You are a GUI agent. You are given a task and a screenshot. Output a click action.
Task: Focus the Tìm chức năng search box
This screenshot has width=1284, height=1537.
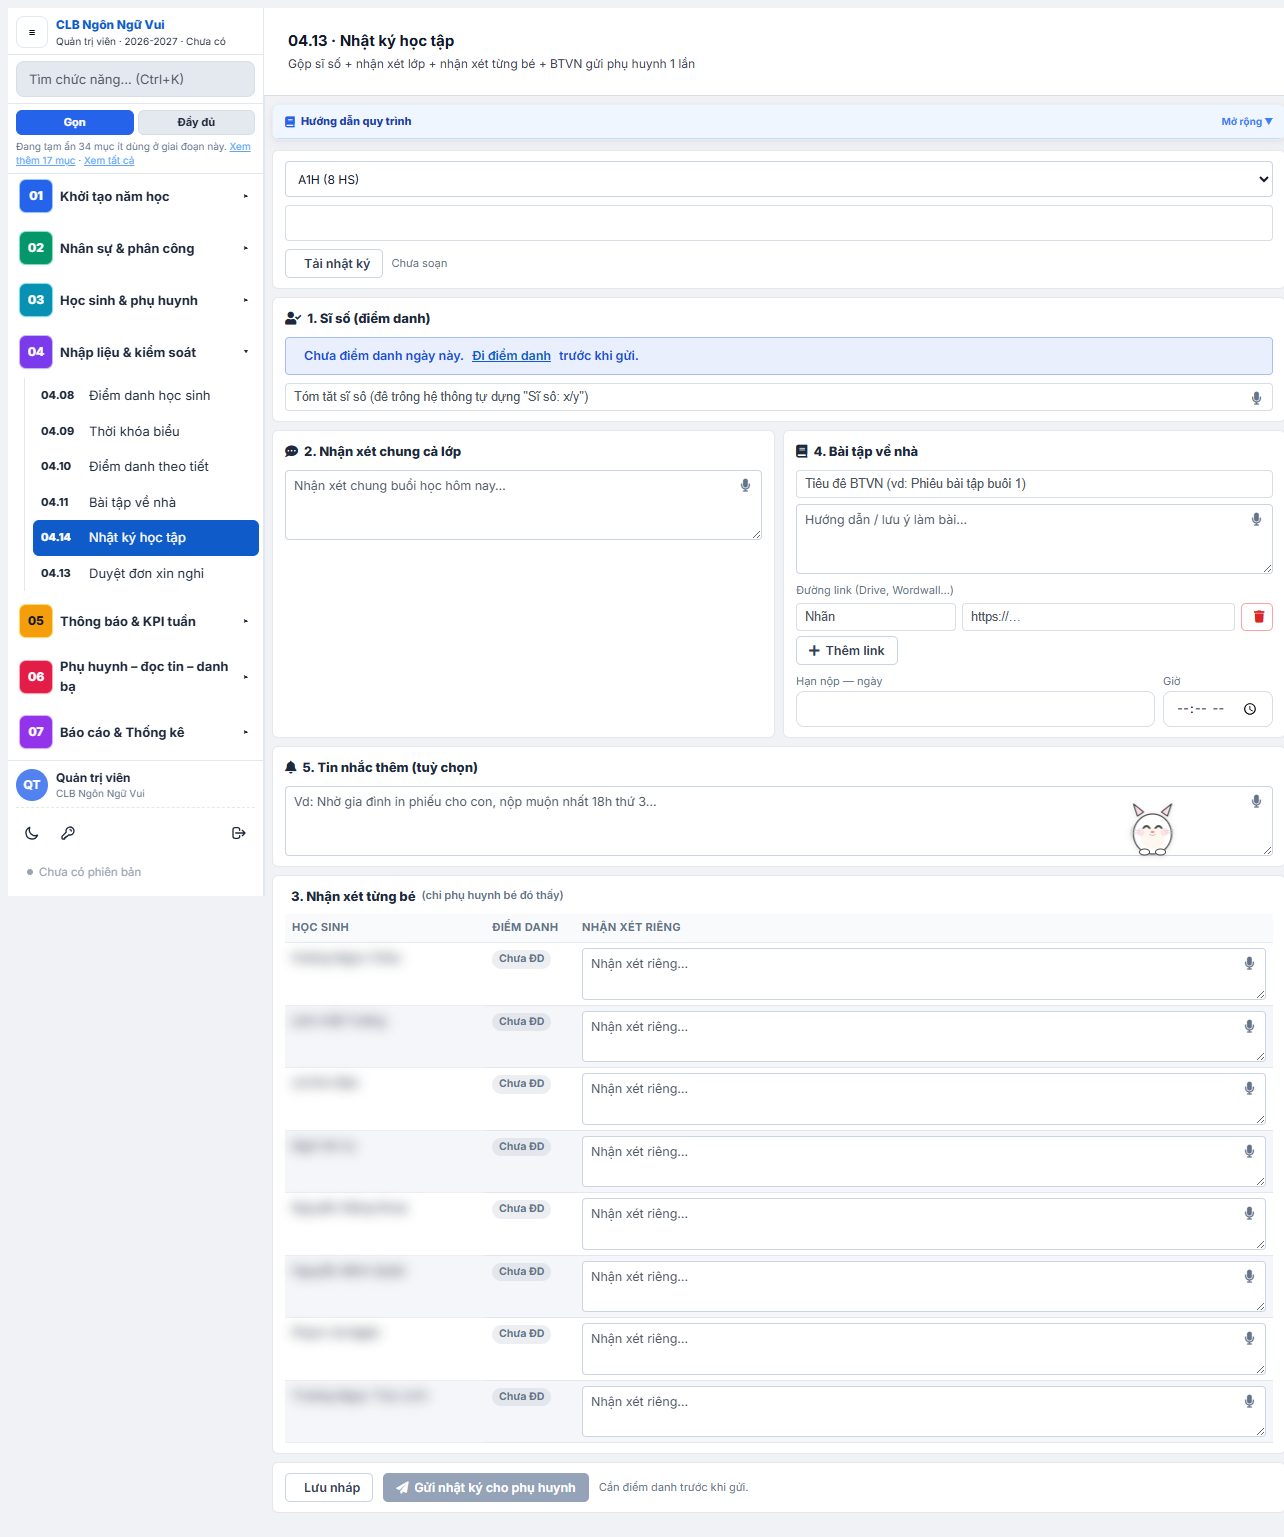coord(136,79)
